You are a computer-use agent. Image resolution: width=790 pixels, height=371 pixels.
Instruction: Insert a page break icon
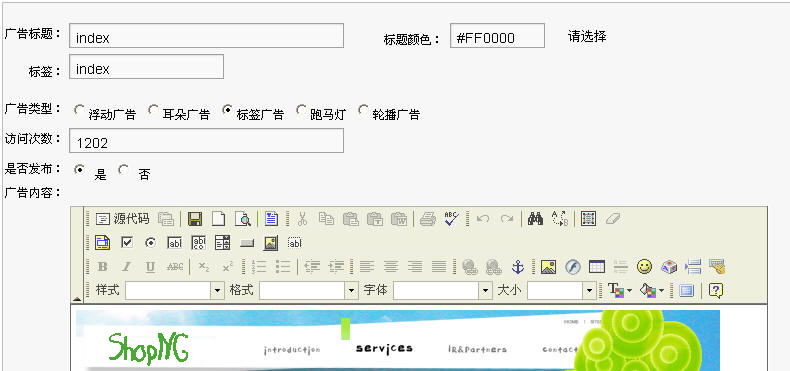pos(693,267)
